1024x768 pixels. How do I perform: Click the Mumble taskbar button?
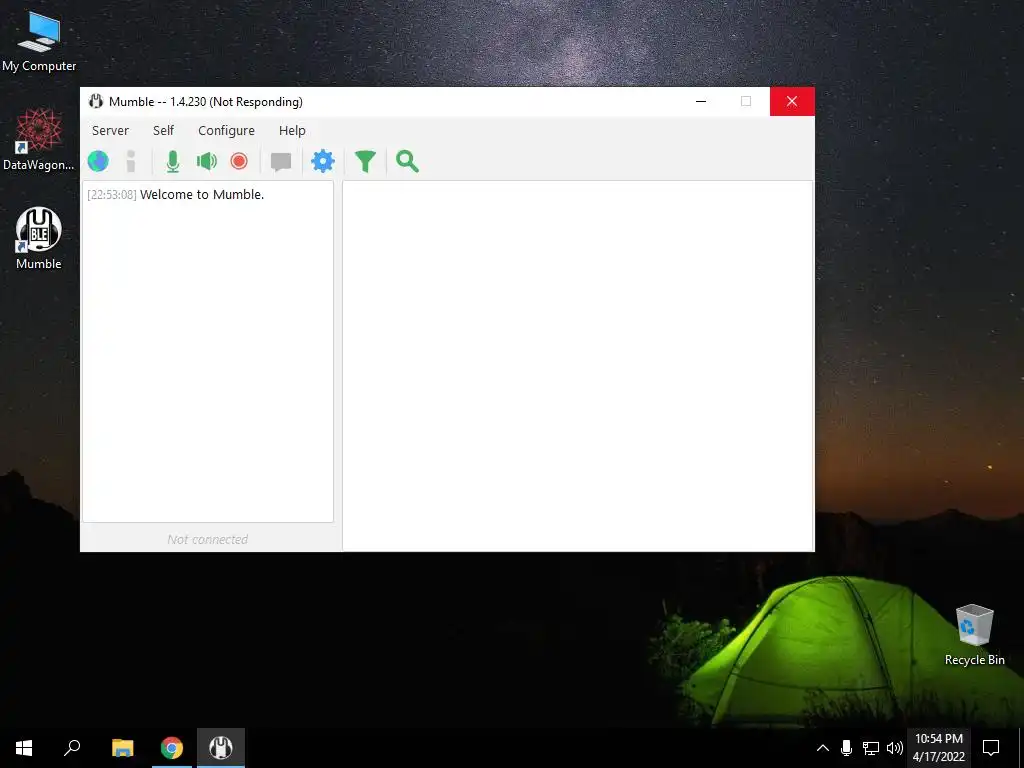point(221,748)
